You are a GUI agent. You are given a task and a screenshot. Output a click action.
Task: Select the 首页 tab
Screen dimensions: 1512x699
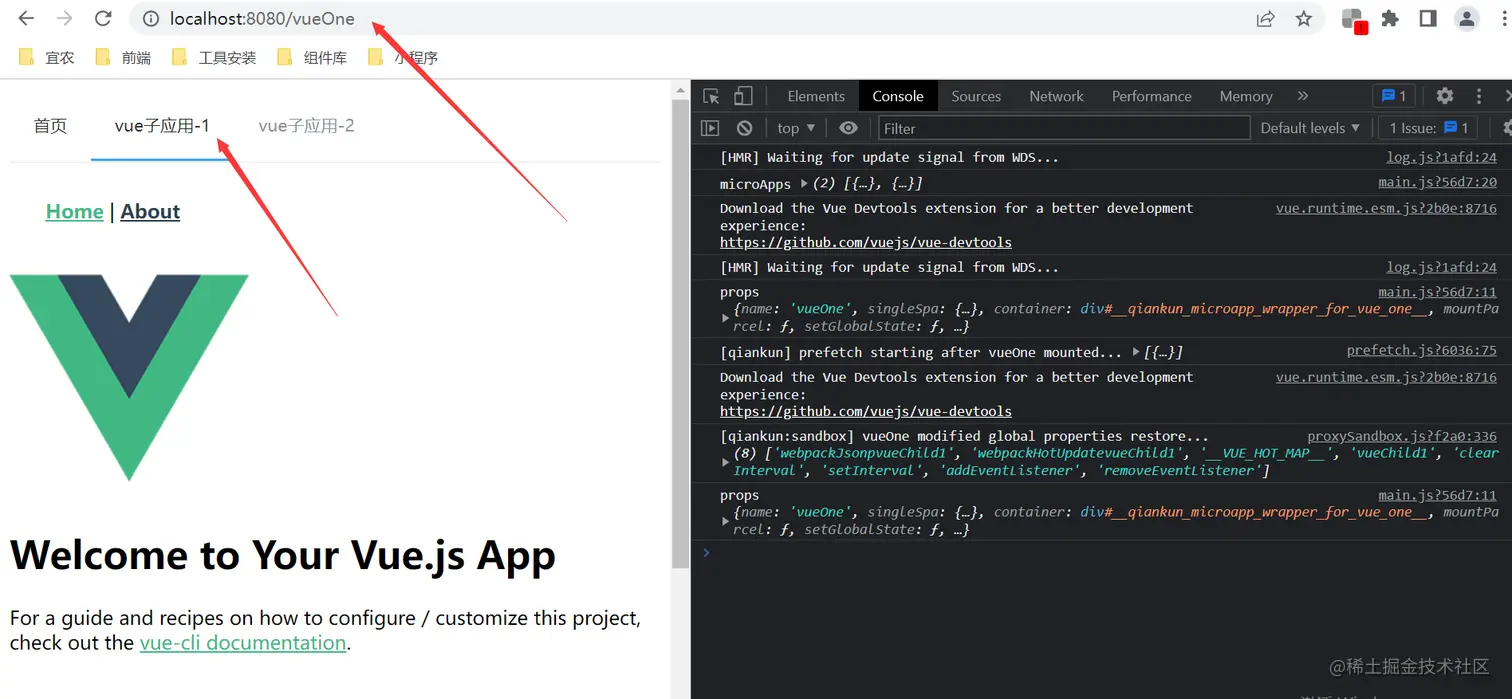[50, 125]
